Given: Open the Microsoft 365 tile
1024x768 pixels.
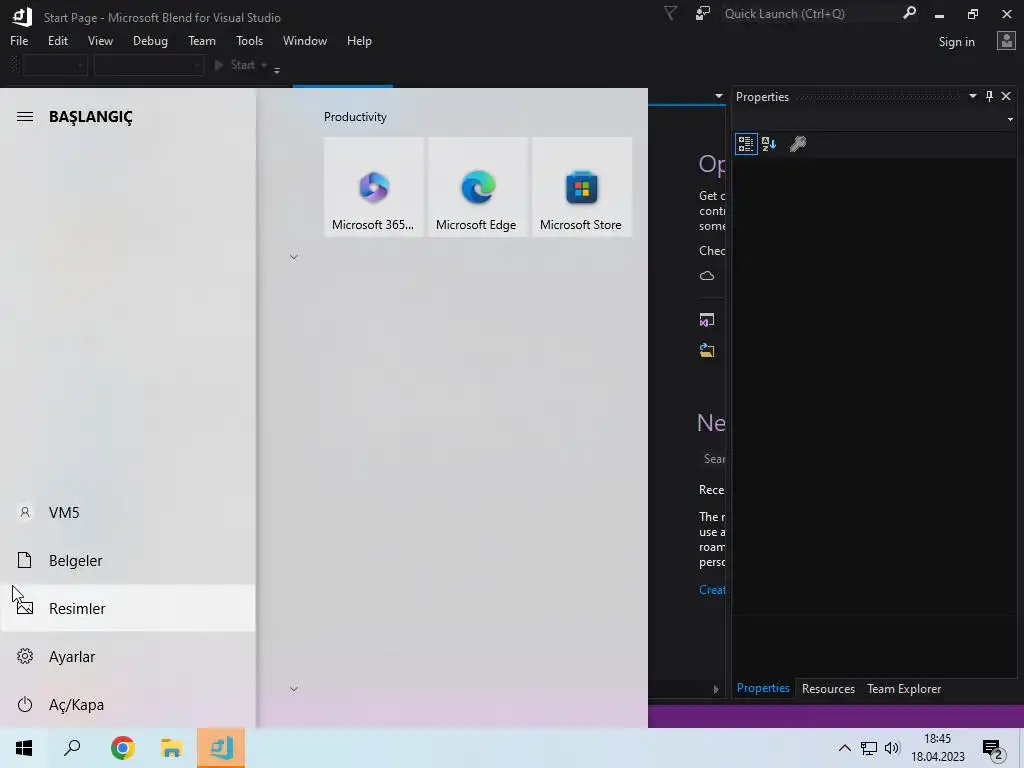Looking at the screenshot, I should pos(374,187).
